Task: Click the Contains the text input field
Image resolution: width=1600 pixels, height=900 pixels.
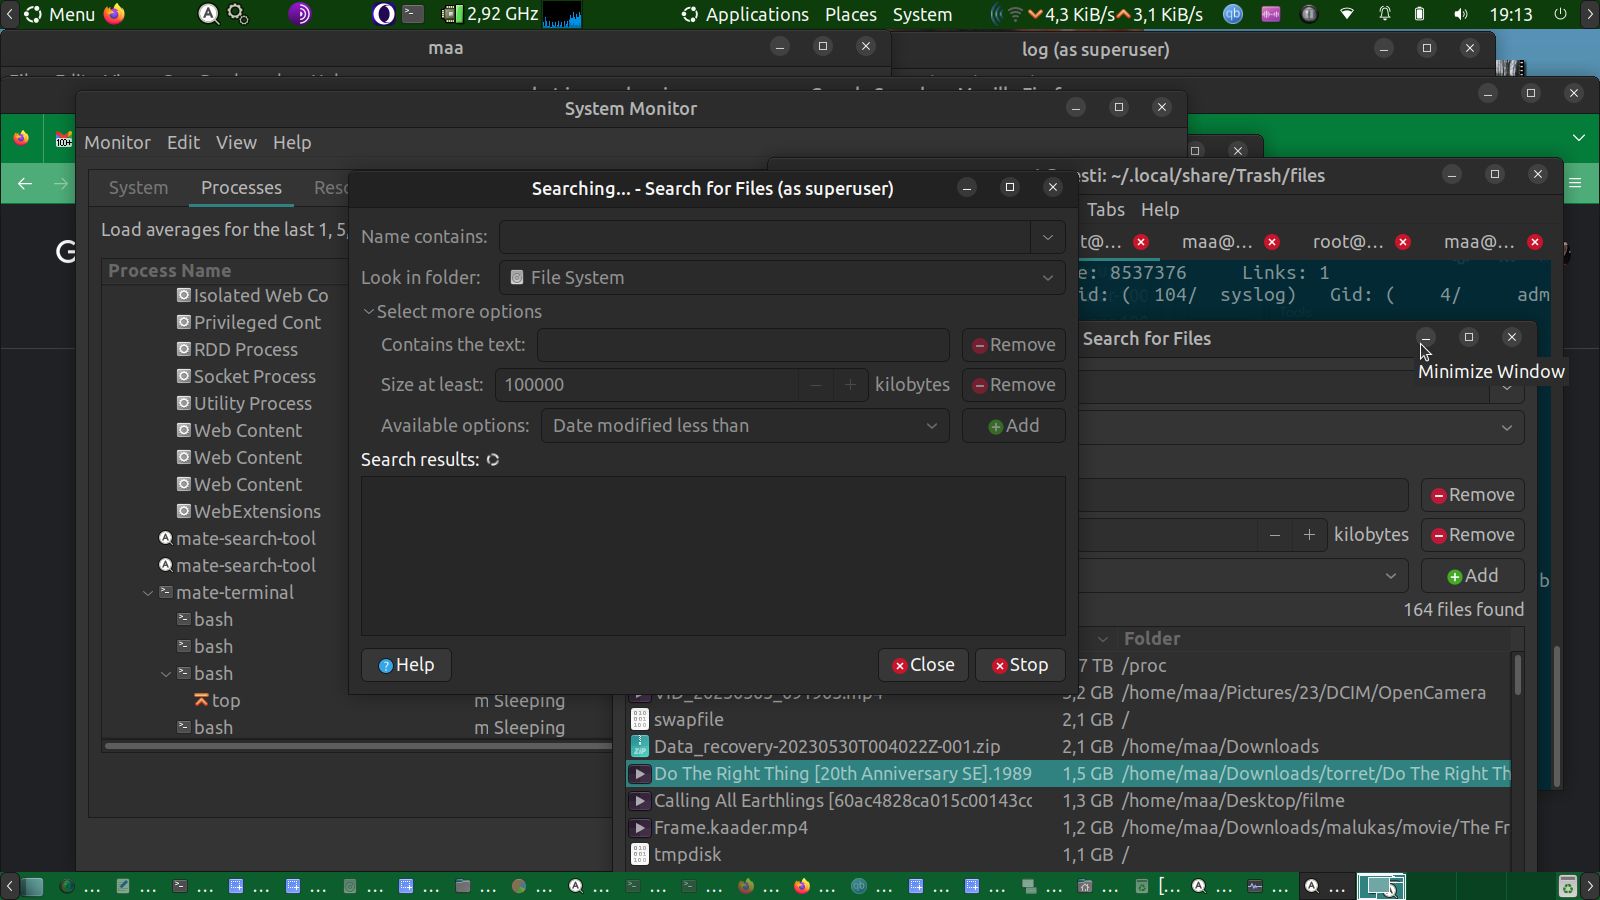Action: click(x=742, y=345)
